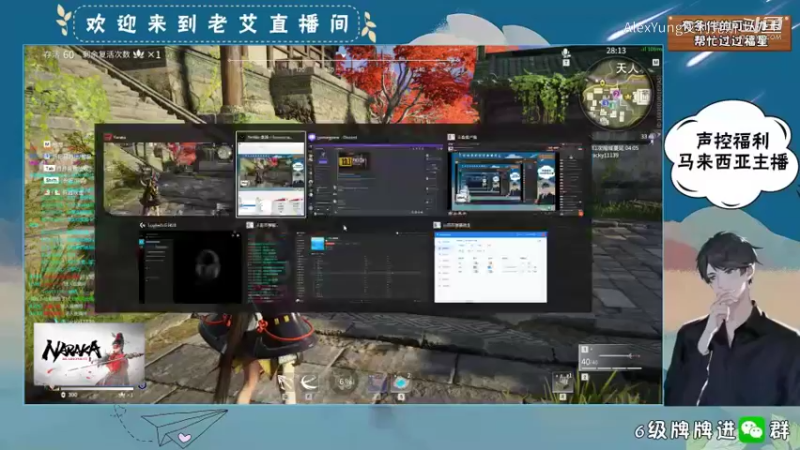This screenshot has height=450, width=800.
Task: Click the chat window title icon
Action: (250, 225)
